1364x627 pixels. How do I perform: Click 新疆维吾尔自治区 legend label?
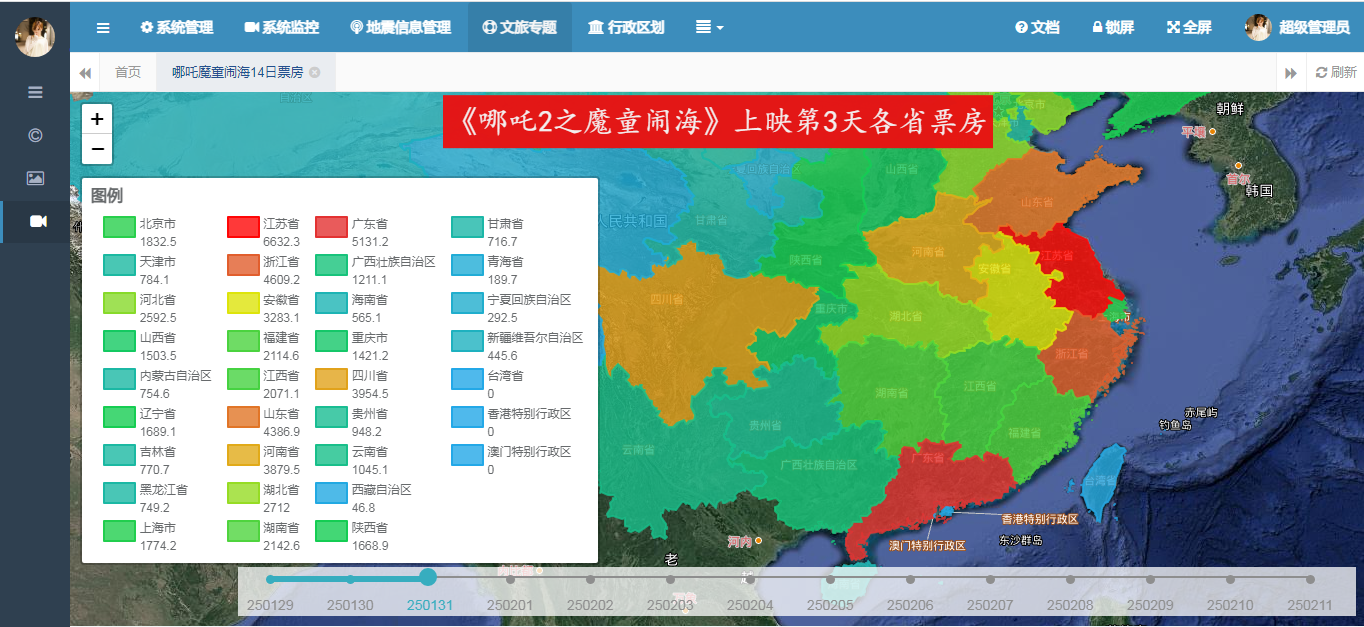[535, 338]
